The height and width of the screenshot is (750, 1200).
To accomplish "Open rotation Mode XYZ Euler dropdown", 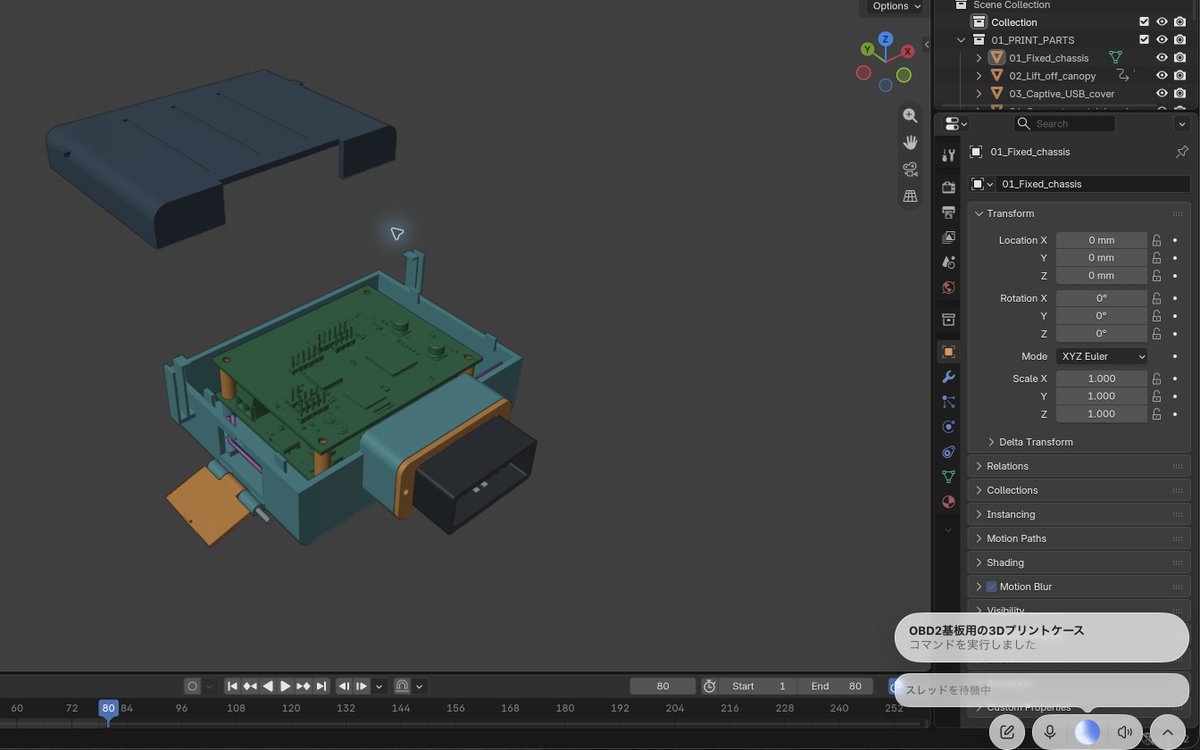I will click(1102, 356).
